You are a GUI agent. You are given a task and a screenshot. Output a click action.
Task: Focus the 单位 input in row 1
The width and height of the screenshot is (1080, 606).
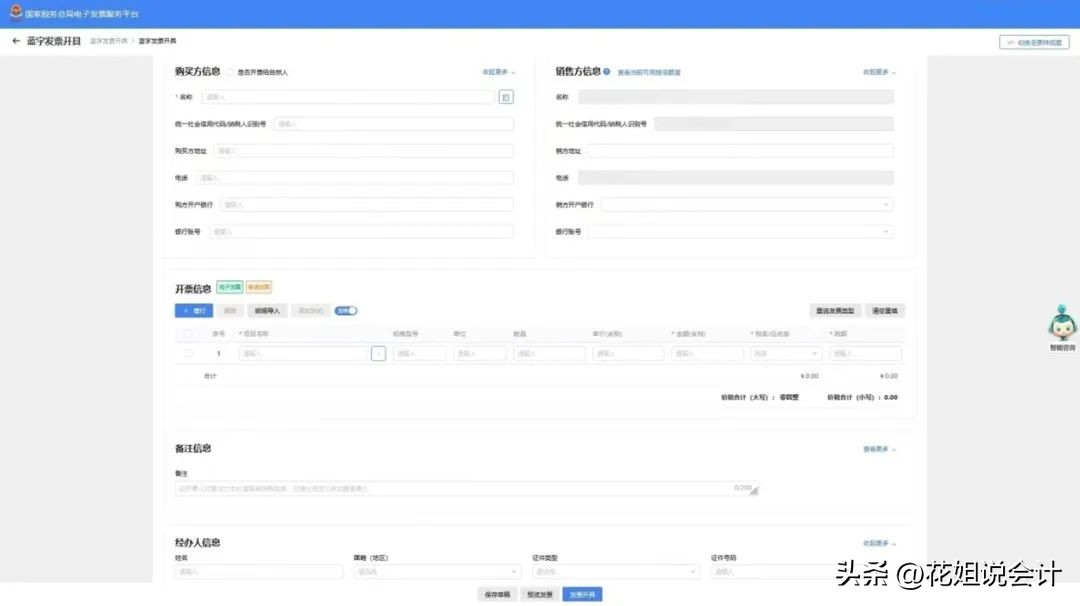pos(479,353)
